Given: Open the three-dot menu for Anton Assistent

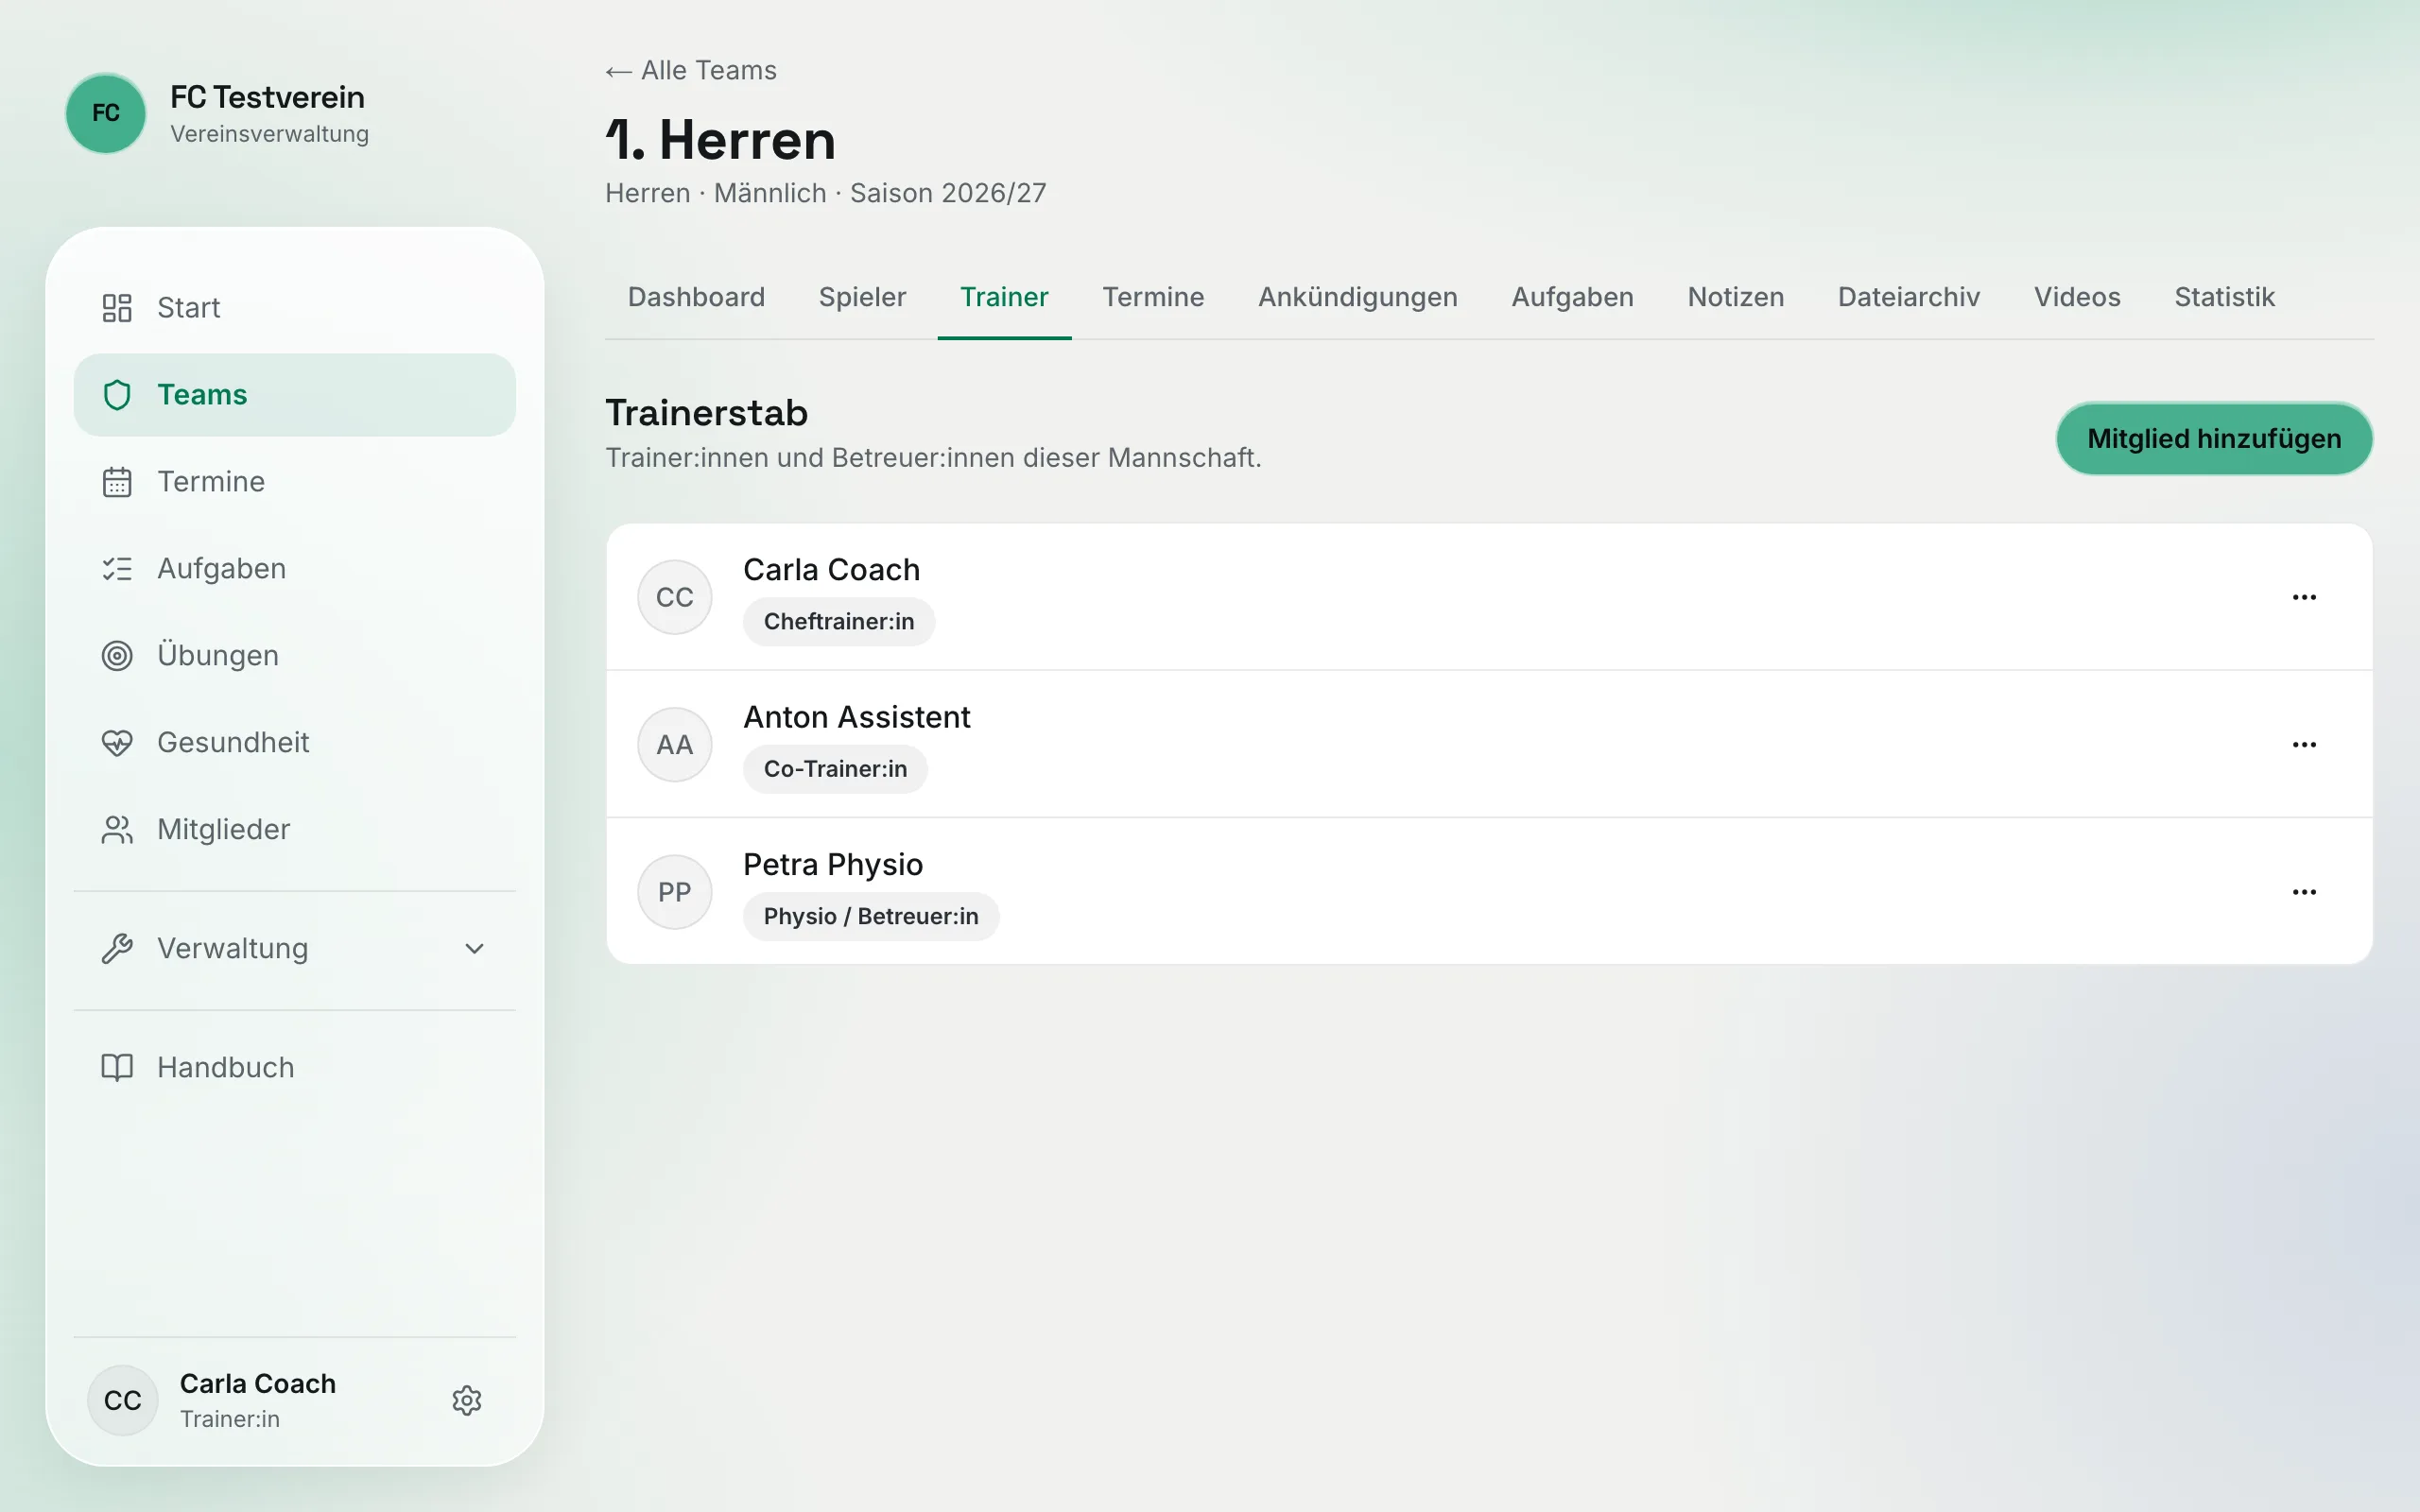Looking at the screenshot, I should (x=2304, y=745).
